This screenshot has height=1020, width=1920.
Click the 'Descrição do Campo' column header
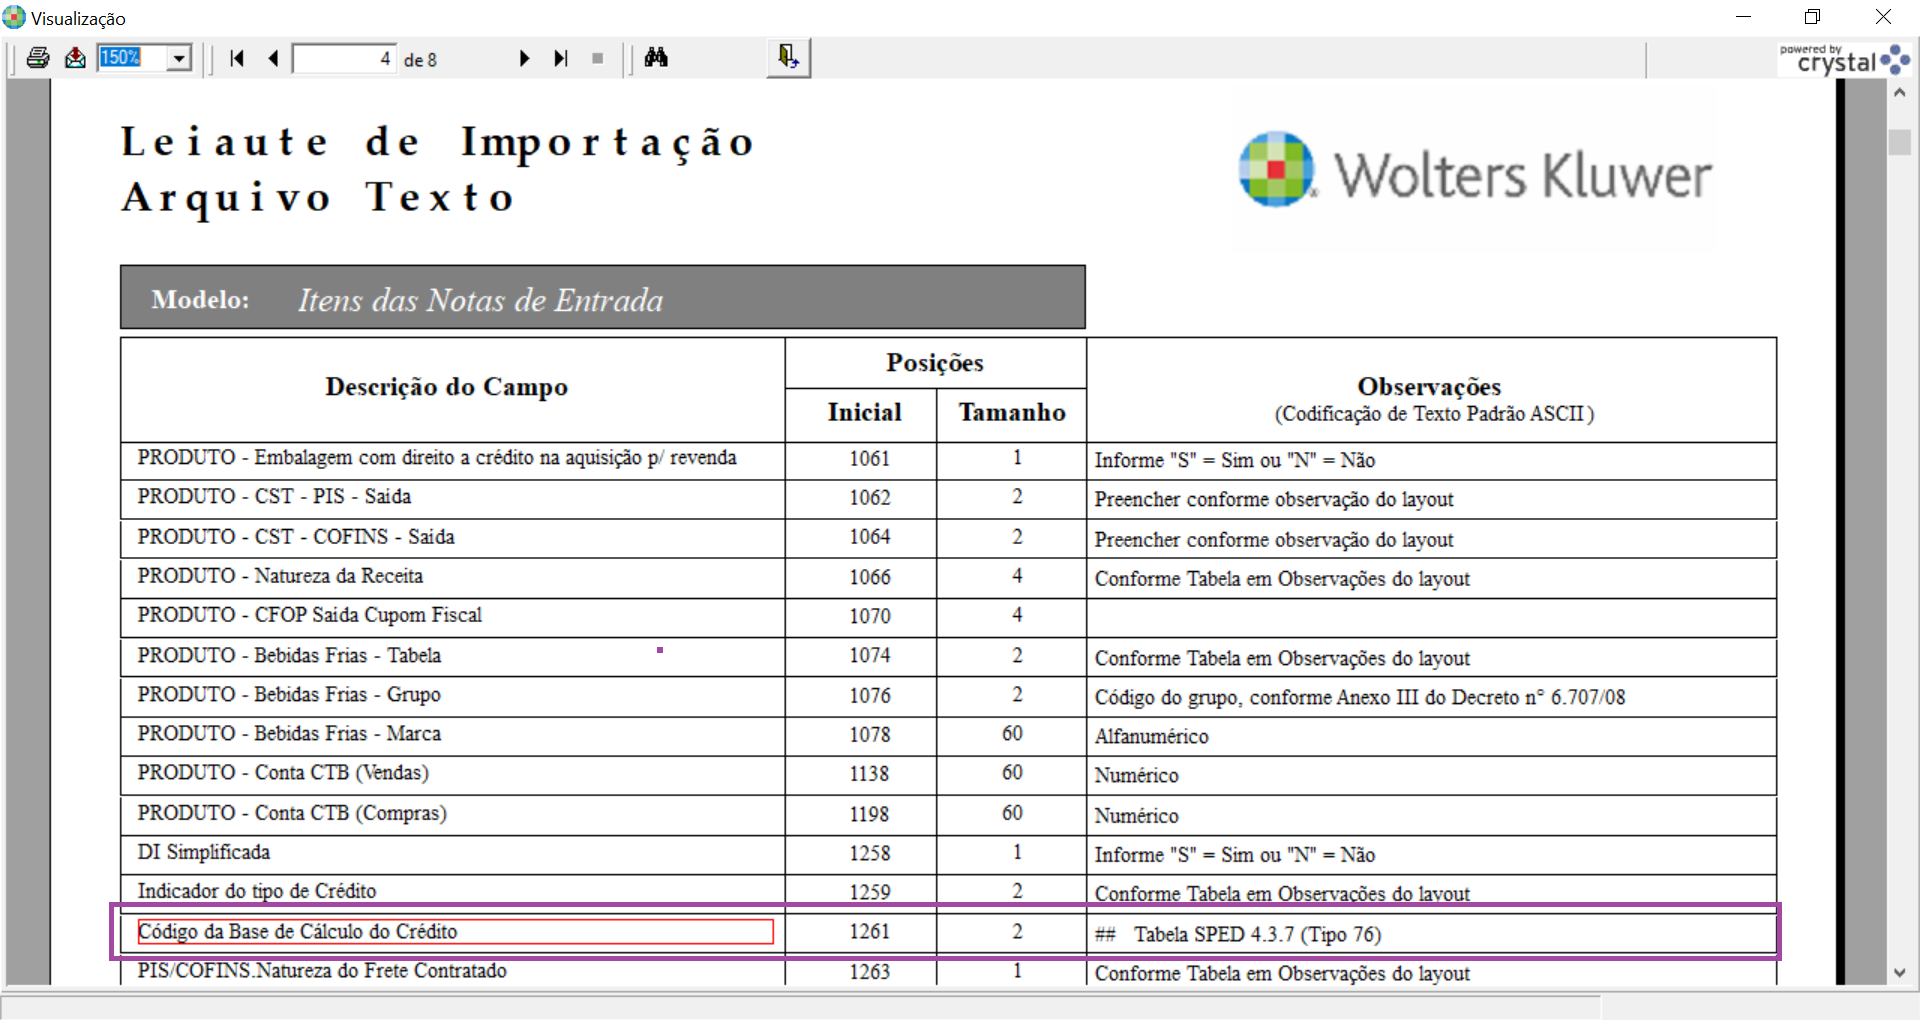(446, 387)
